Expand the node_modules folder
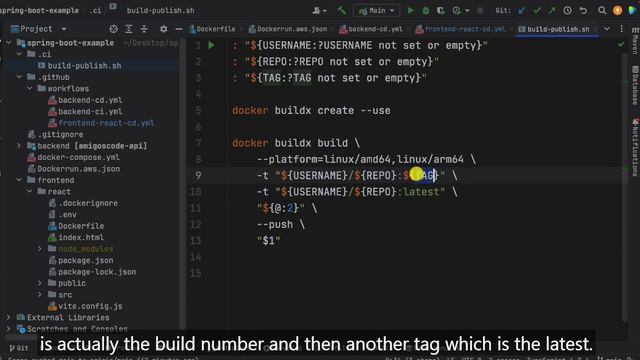This screenshot has width=640, height=360. [40, 249]
